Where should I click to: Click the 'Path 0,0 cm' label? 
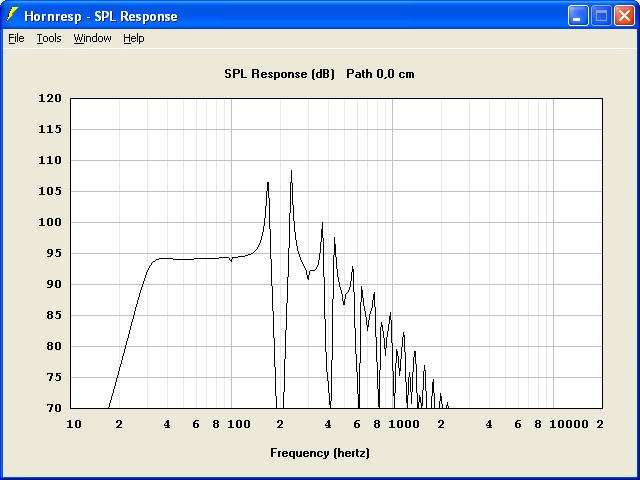380,74
